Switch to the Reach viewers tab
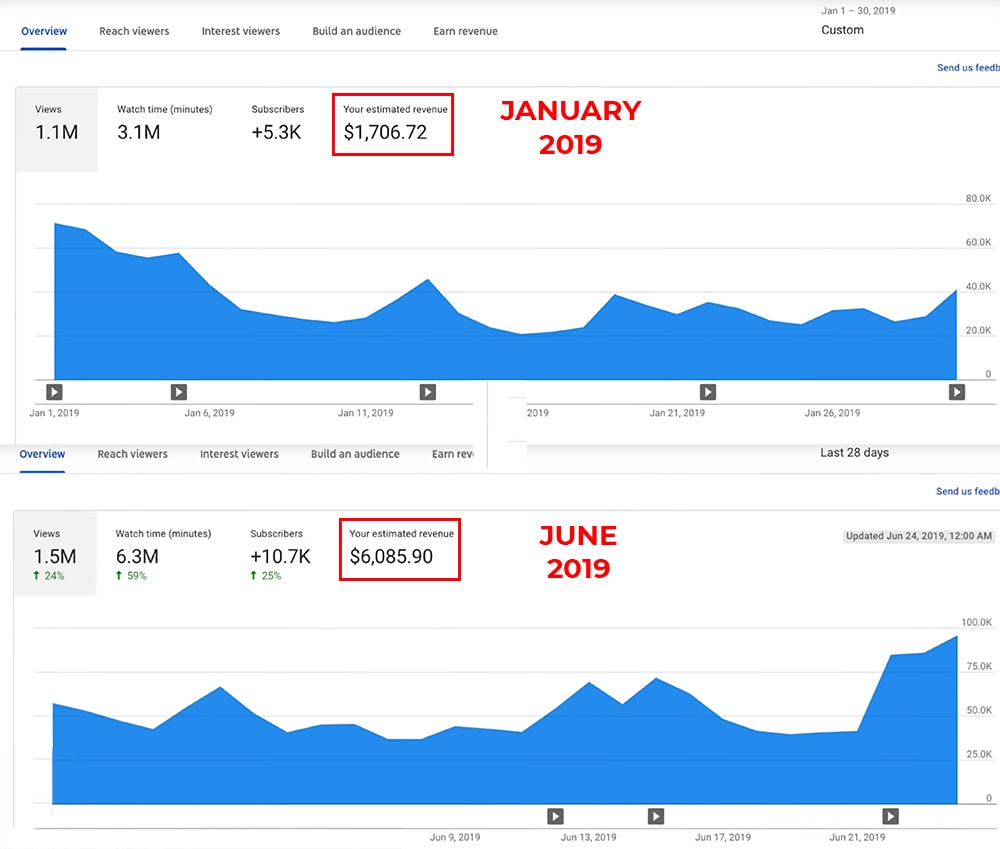This screenshot has width=1000, height=849. pos(134,31)
